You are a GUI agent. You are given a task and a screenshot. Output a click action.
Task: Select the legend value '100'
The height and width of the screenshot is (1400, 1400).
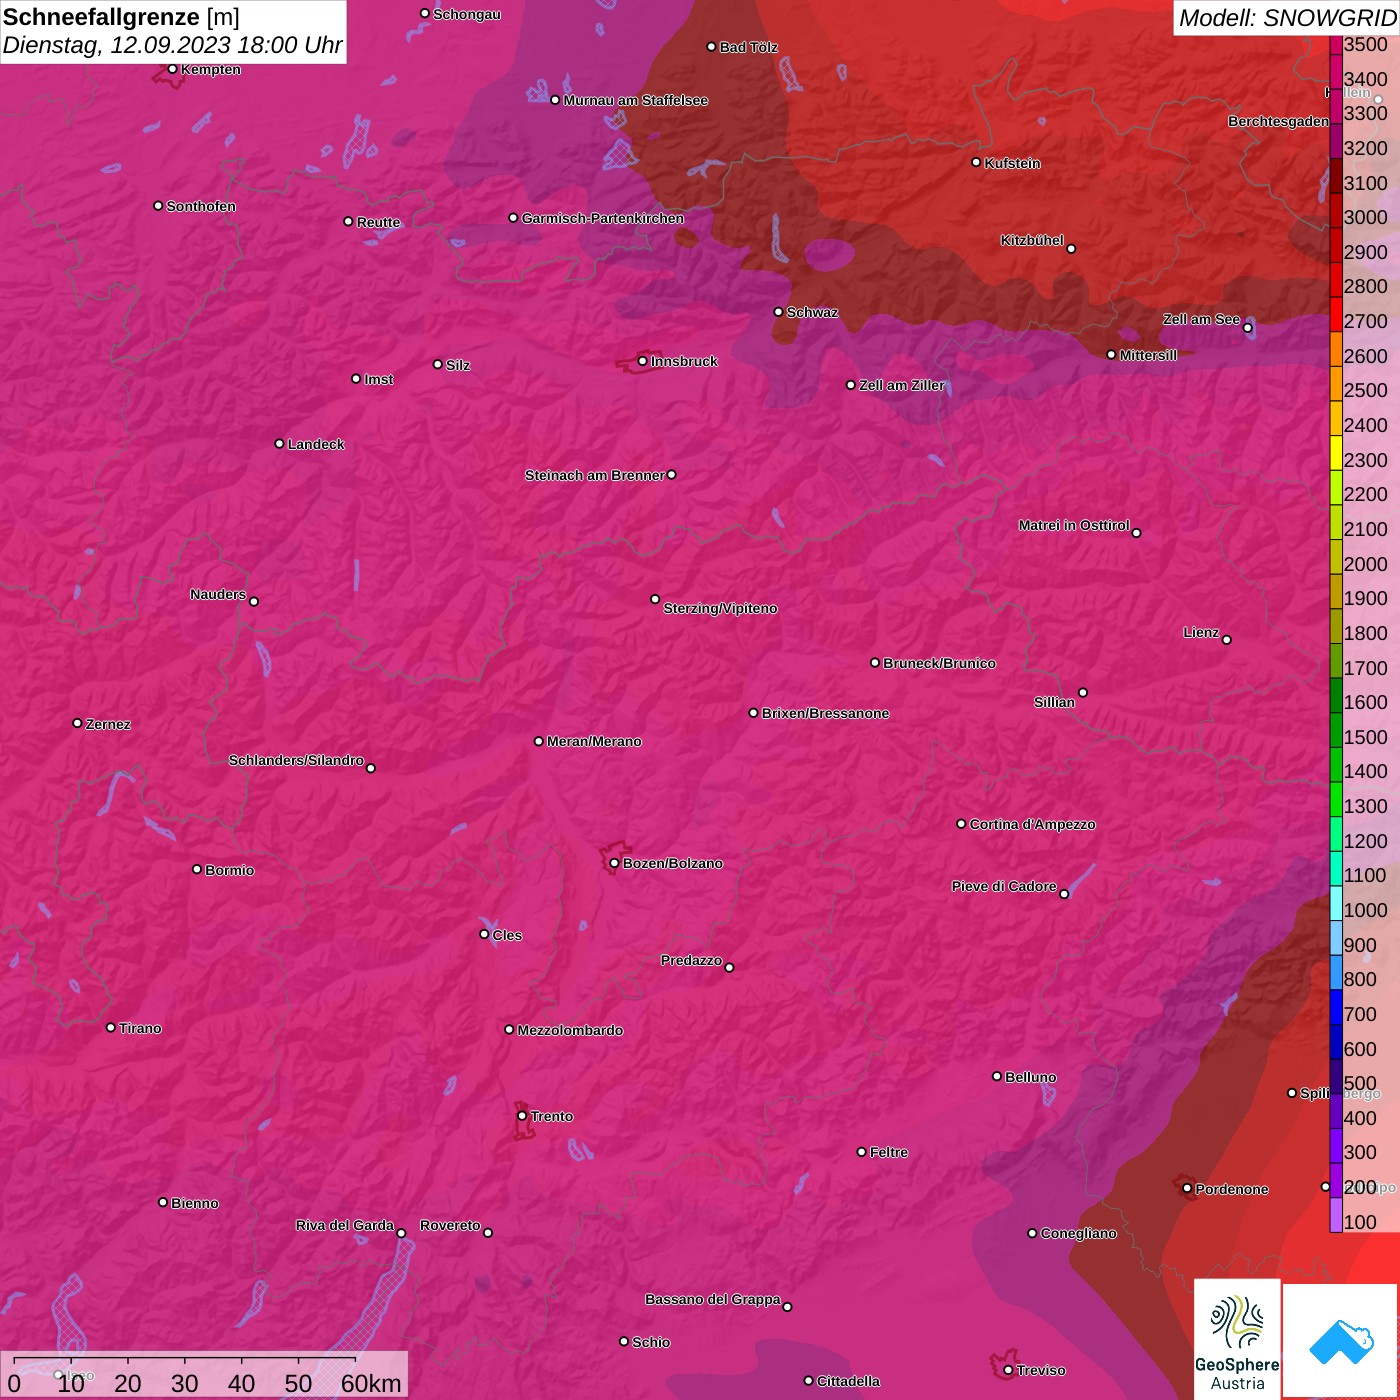pos(1361,1223)
